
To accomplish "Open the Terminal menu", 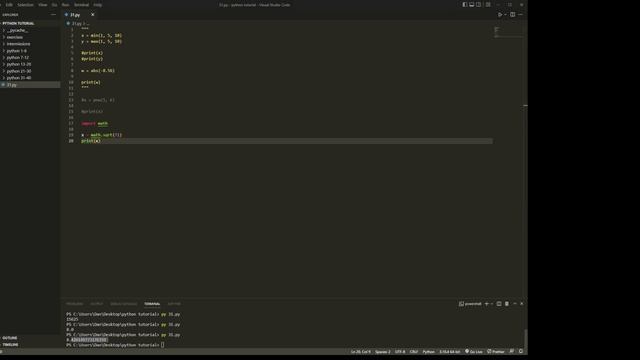I will (81, 5).
